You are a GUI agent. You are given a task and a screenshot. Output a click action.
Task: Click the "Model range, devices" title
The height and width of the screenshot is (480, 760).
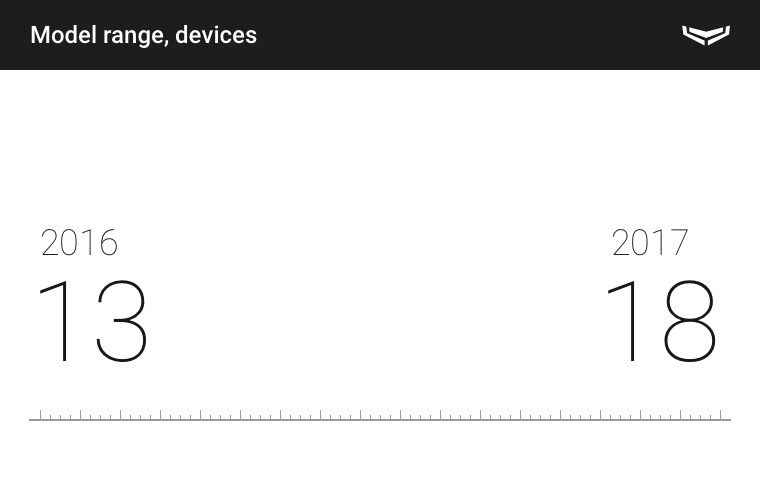(x=143, y=35)
